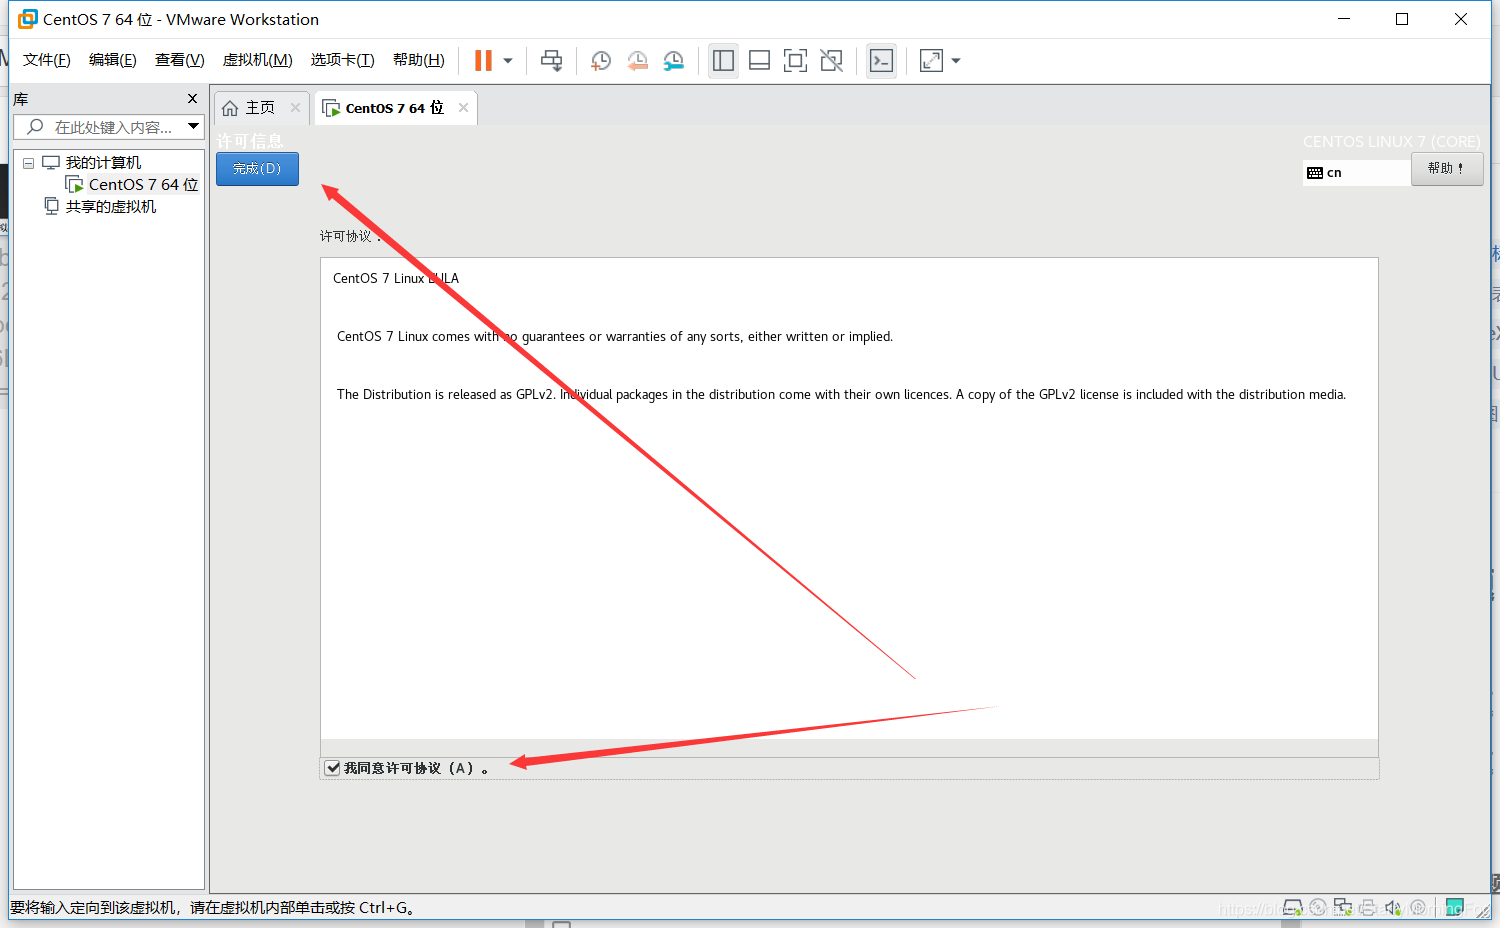Close the library panel
This screenshot has height=928, width=1500.
pyautogui.click(x=192, y=98)
